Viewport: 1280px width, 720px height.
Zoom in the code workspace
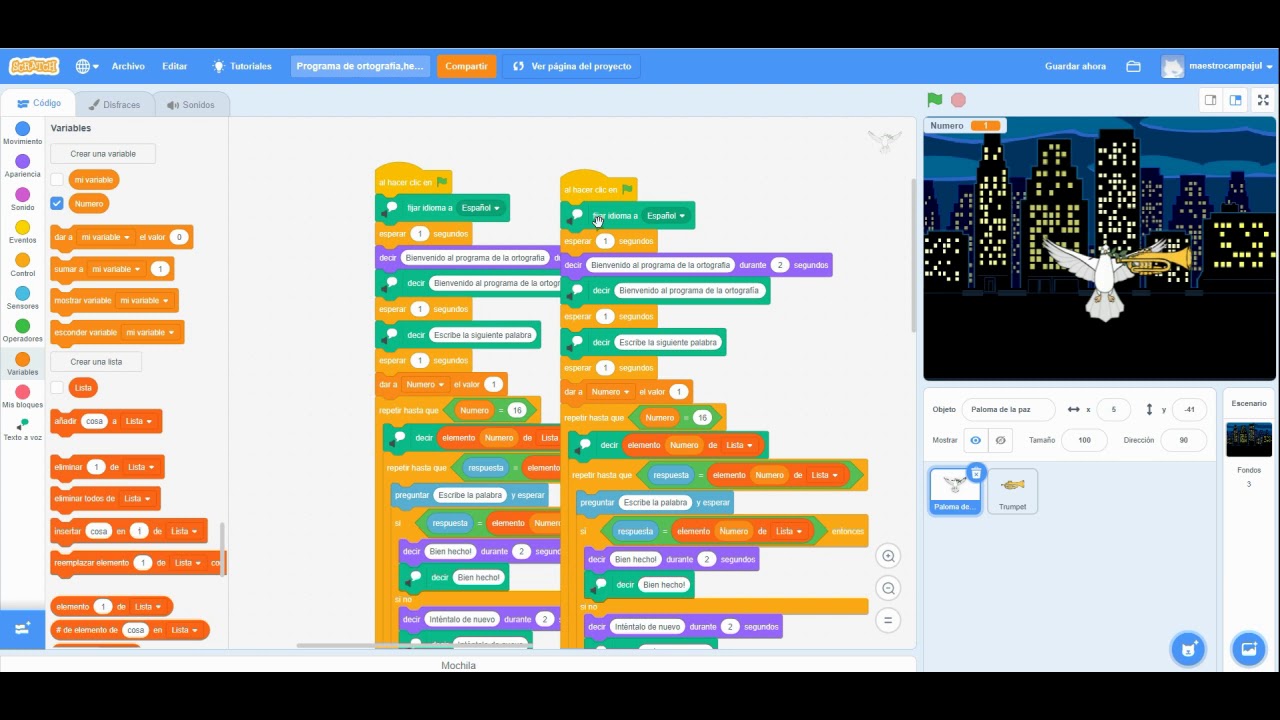pyautogui.click(x=888, y=556)
